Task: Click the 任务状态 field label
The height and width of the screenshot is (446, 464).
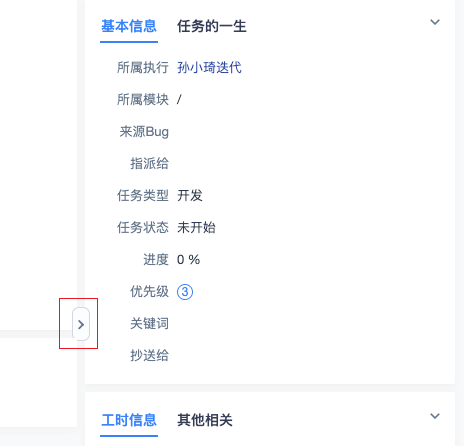Action: tap(143, 228)
